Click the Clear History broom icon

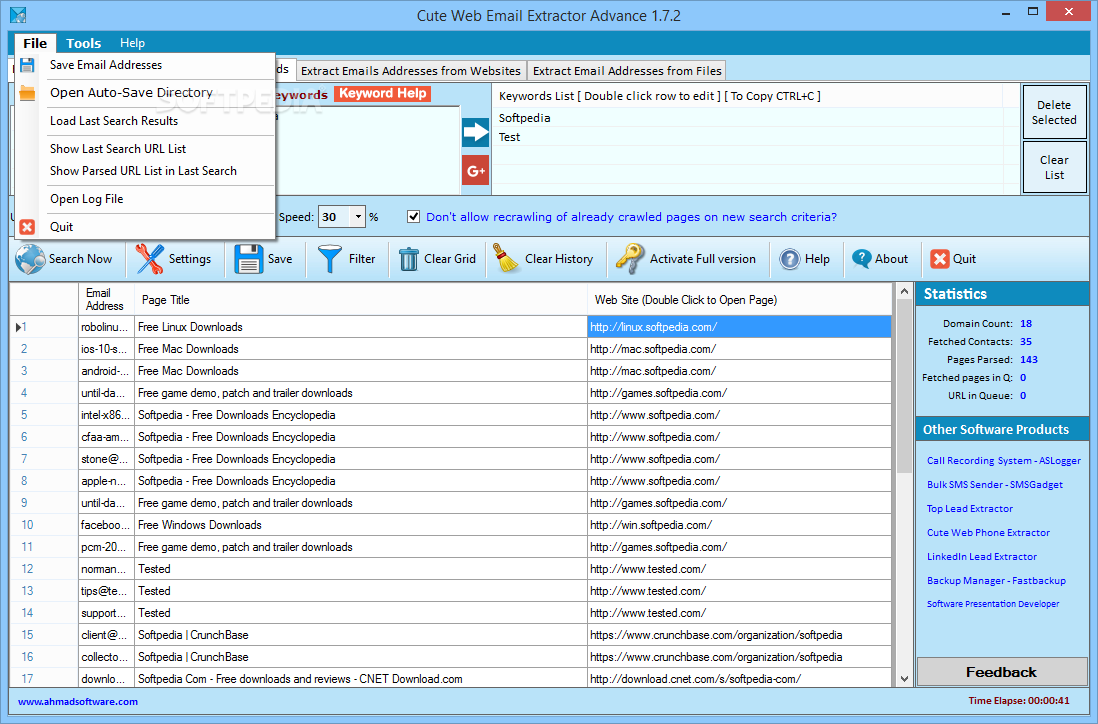coord(506,258)
